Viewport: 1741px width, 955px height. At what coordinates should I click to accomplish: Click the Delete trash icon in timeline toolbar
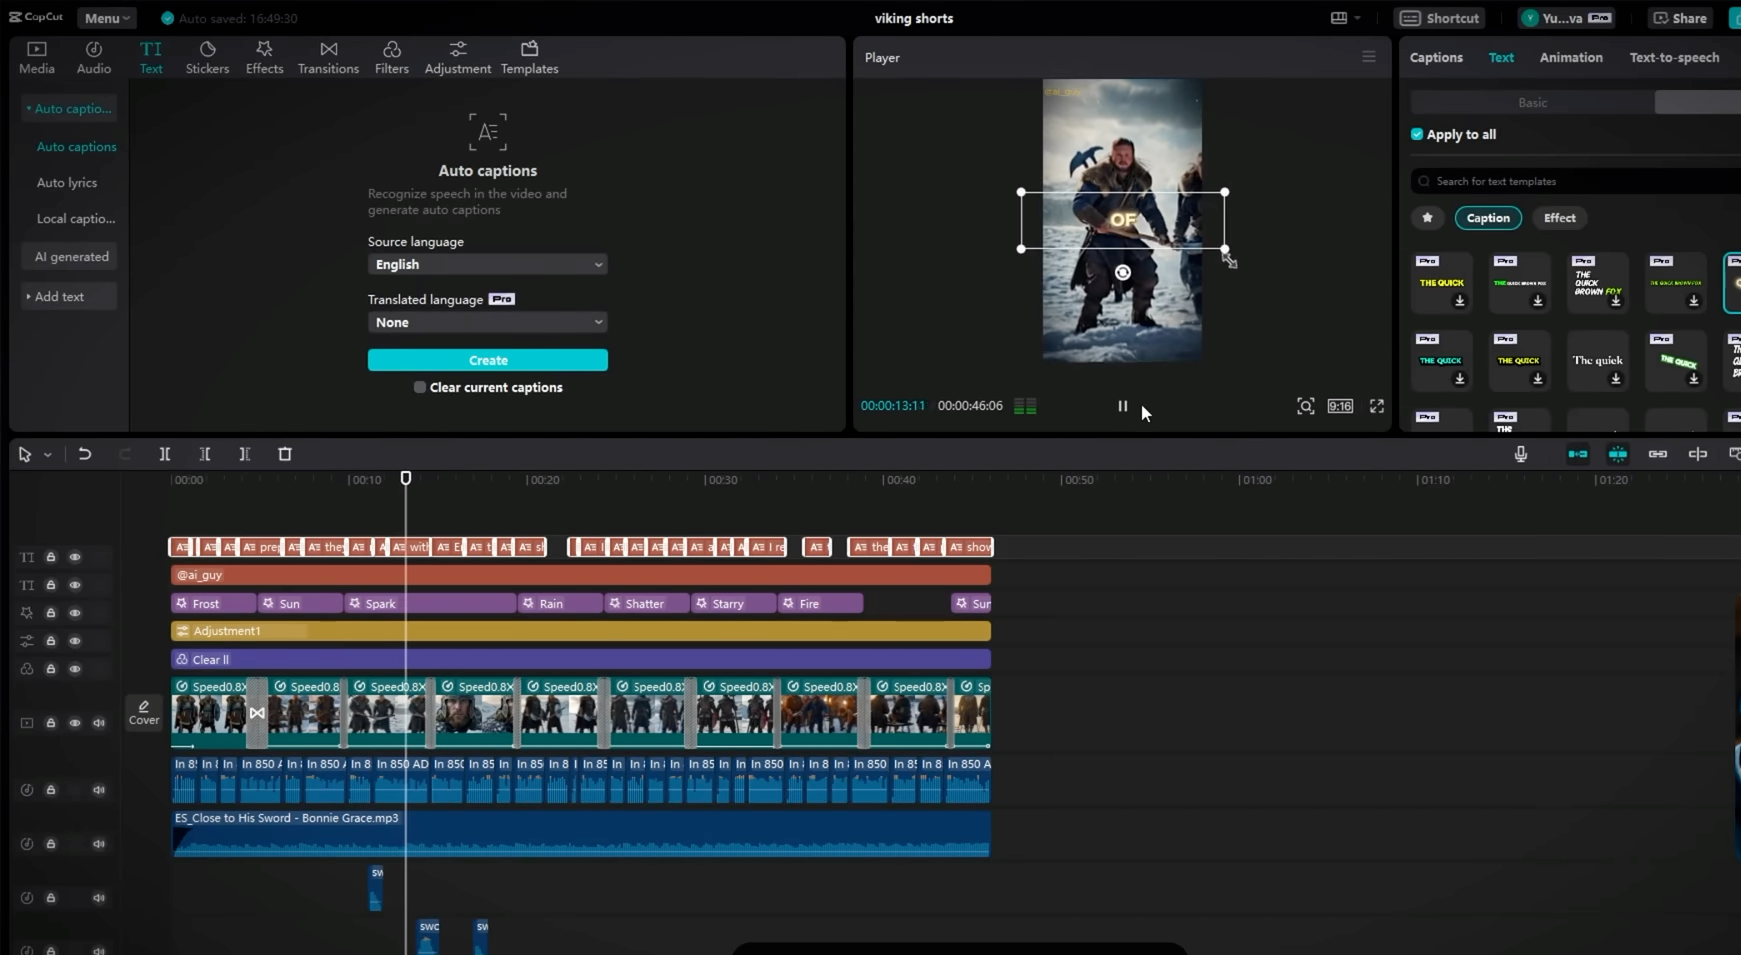point(285,454)
